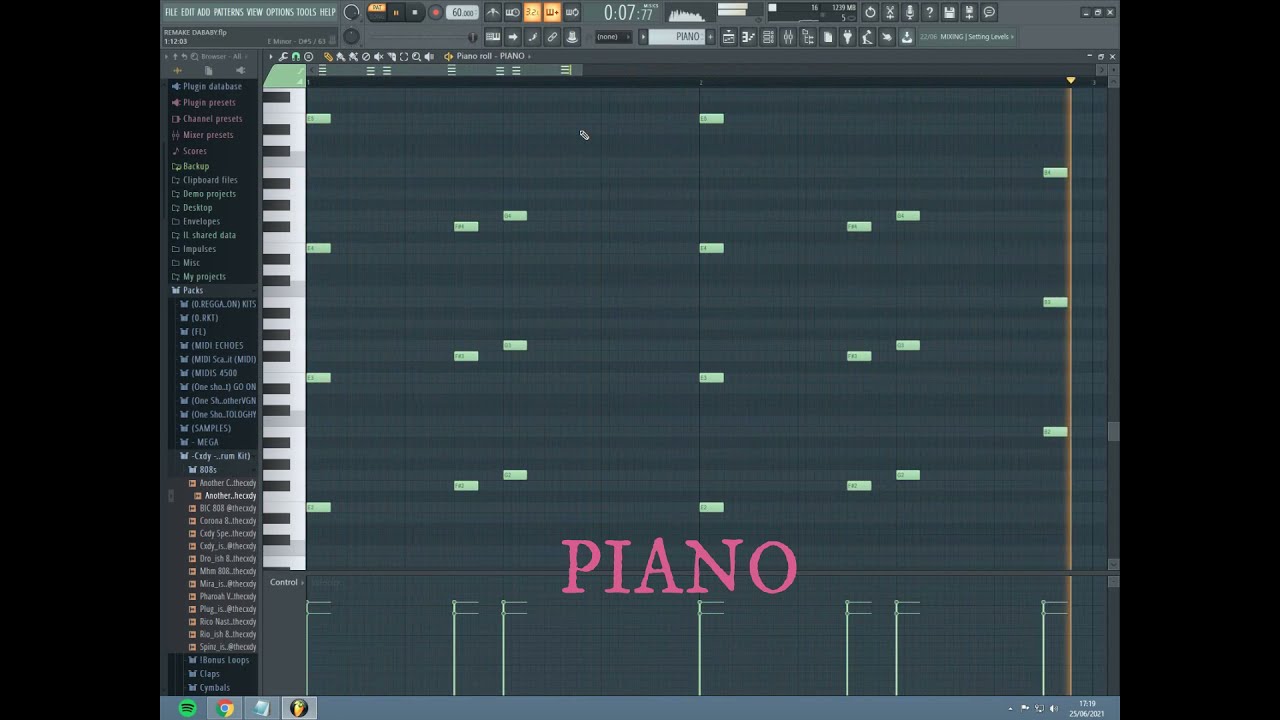Open Google Chrome from the taskbar

pyautogui.click(x=225, y=708)
